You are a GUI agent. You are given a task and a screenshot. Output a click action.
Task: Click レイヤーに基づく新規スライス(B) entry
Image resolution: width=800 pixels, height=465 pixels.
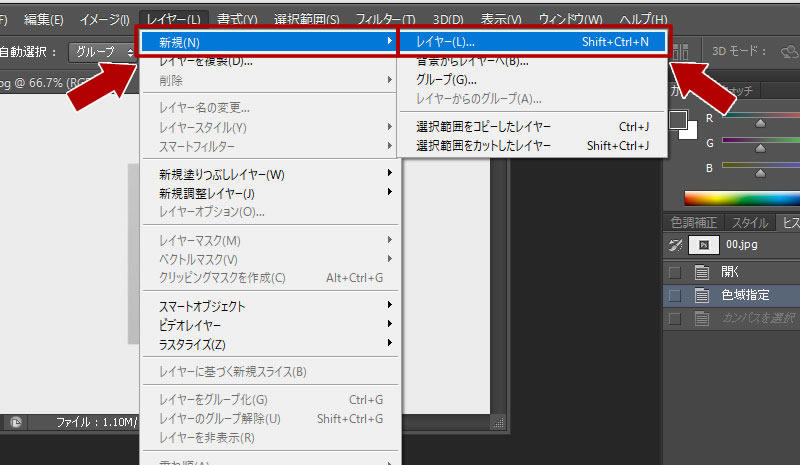point(269,372)
